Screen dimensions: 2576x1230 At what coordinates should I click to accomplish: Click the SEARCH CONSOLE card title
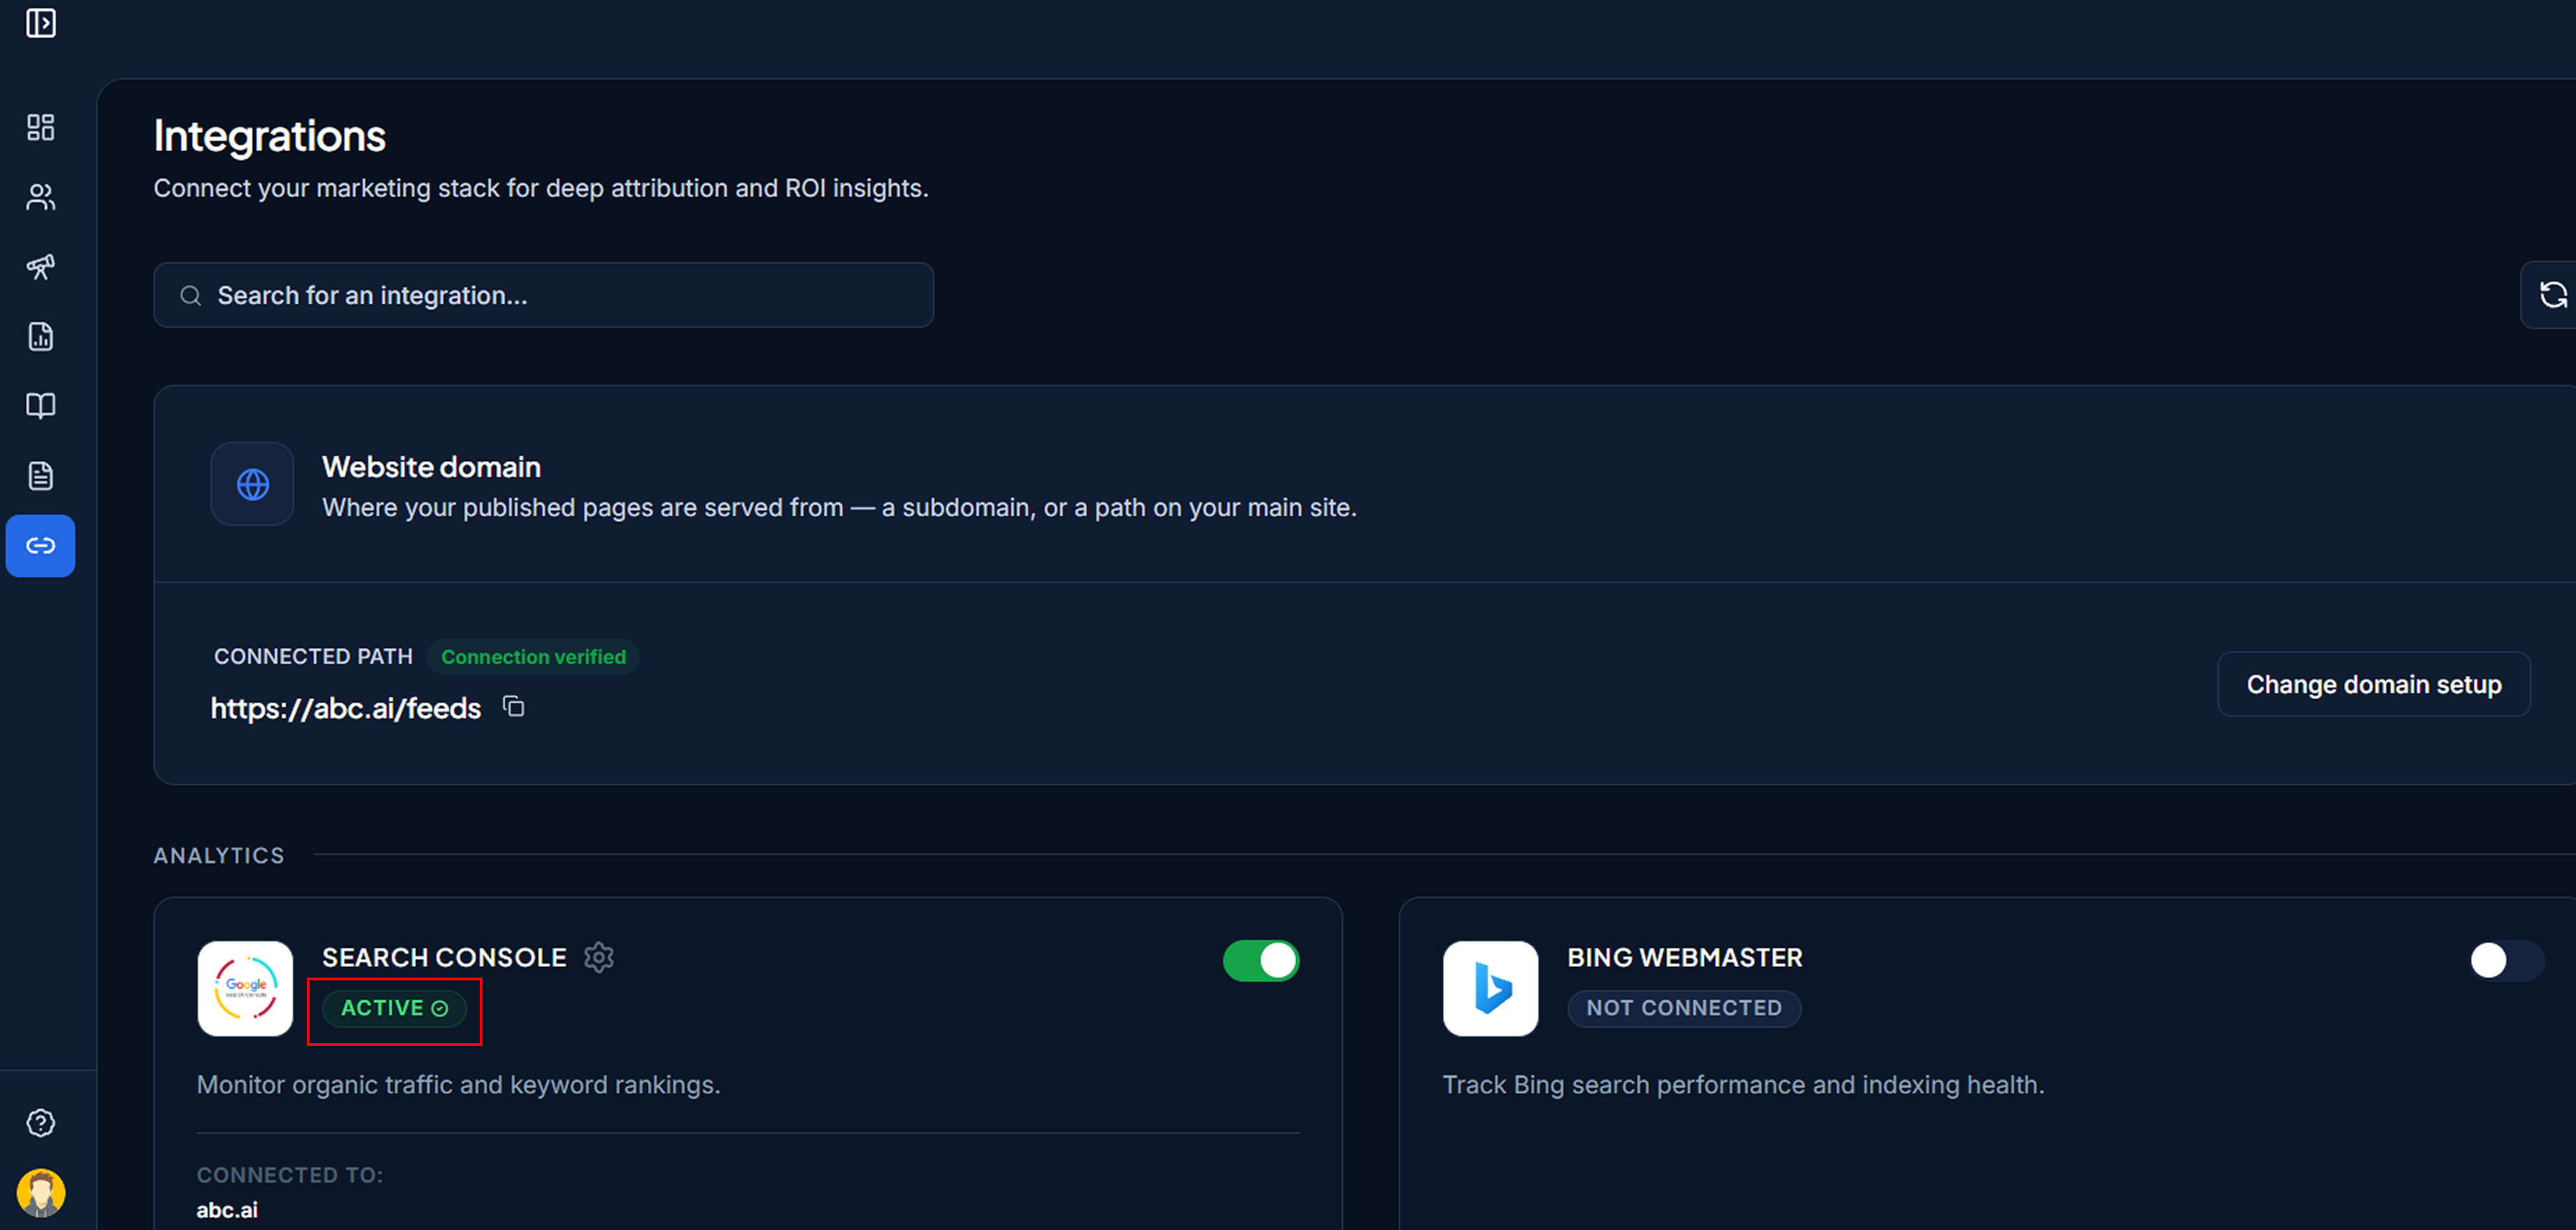[x=444, y=958]
